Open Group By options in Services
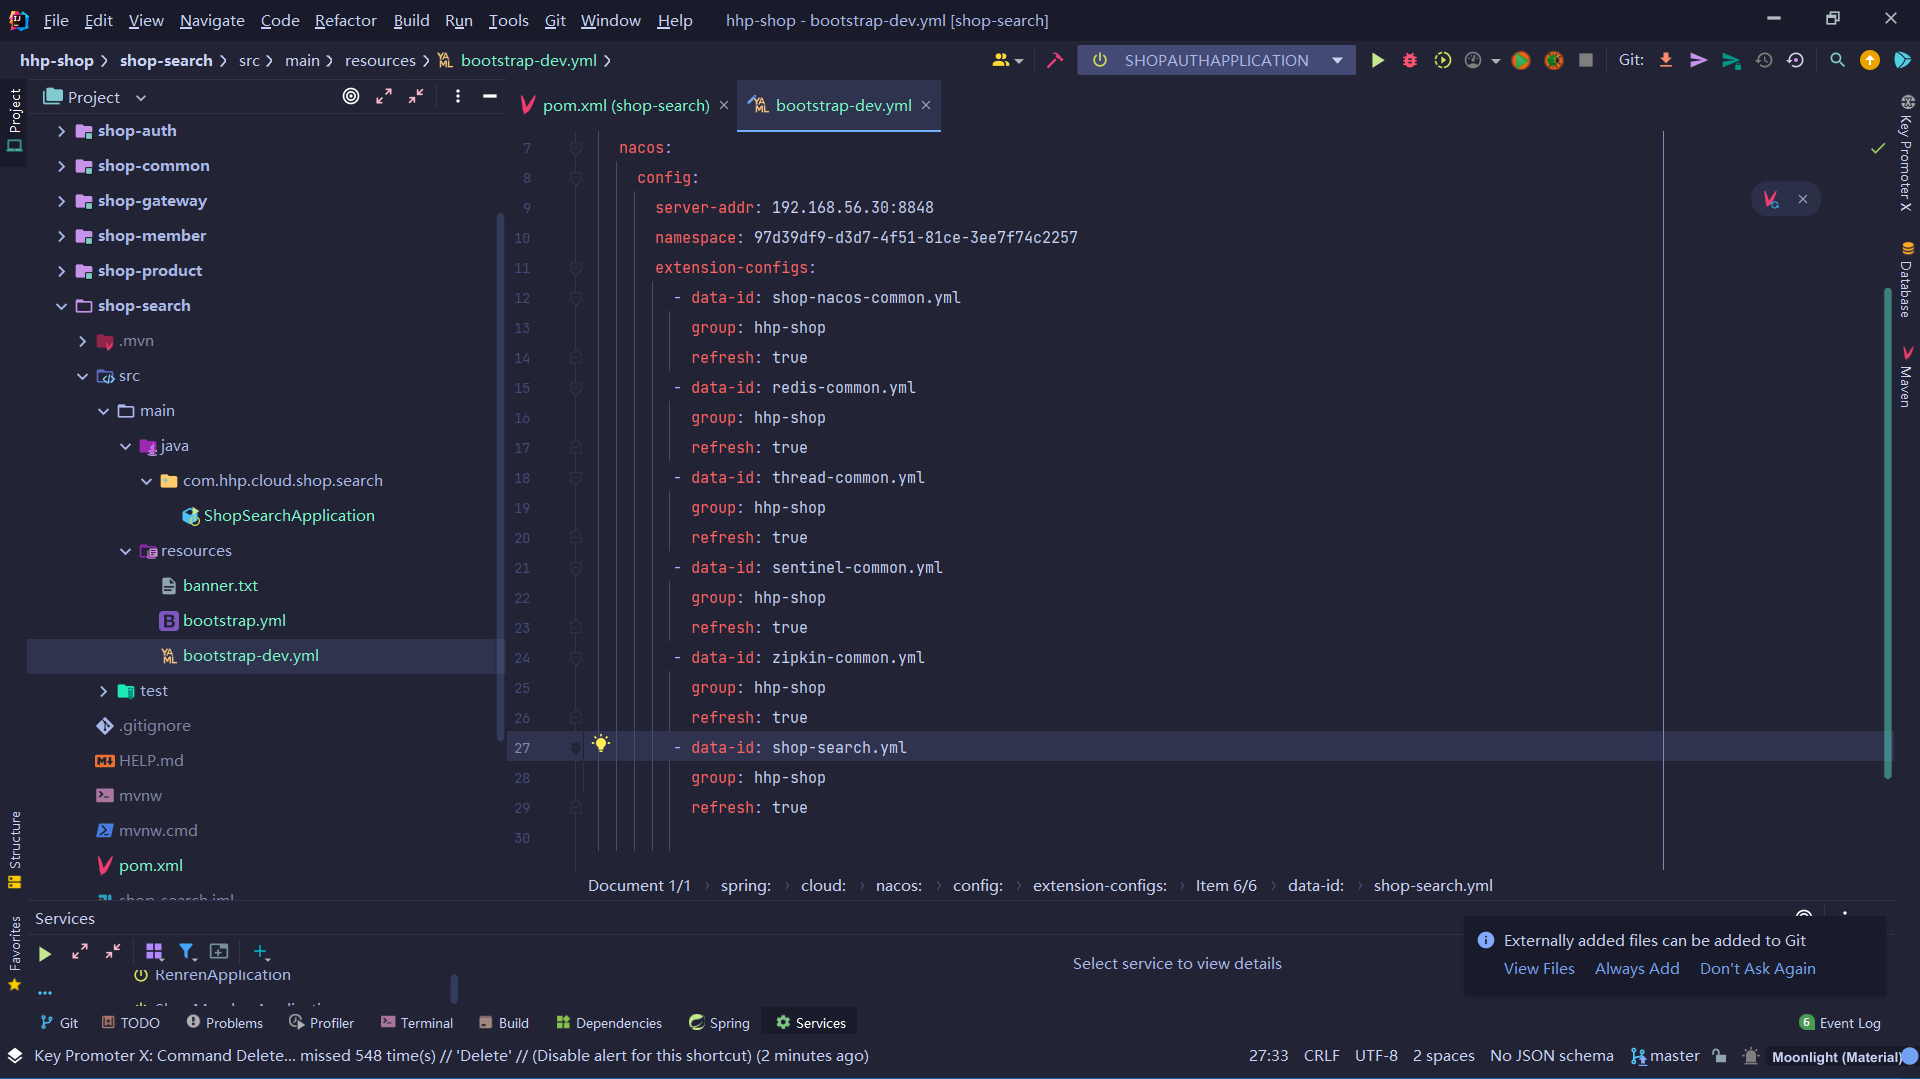This screenshot has height=1079, width=1920. pyautogui.click(x=154, y=951)
